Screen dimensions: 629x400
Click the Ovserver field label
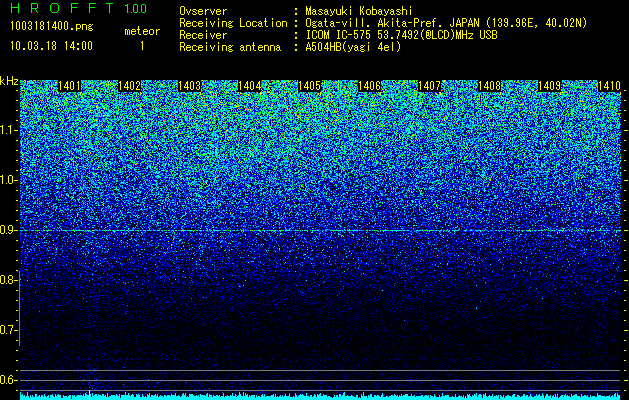pos(203,11)
